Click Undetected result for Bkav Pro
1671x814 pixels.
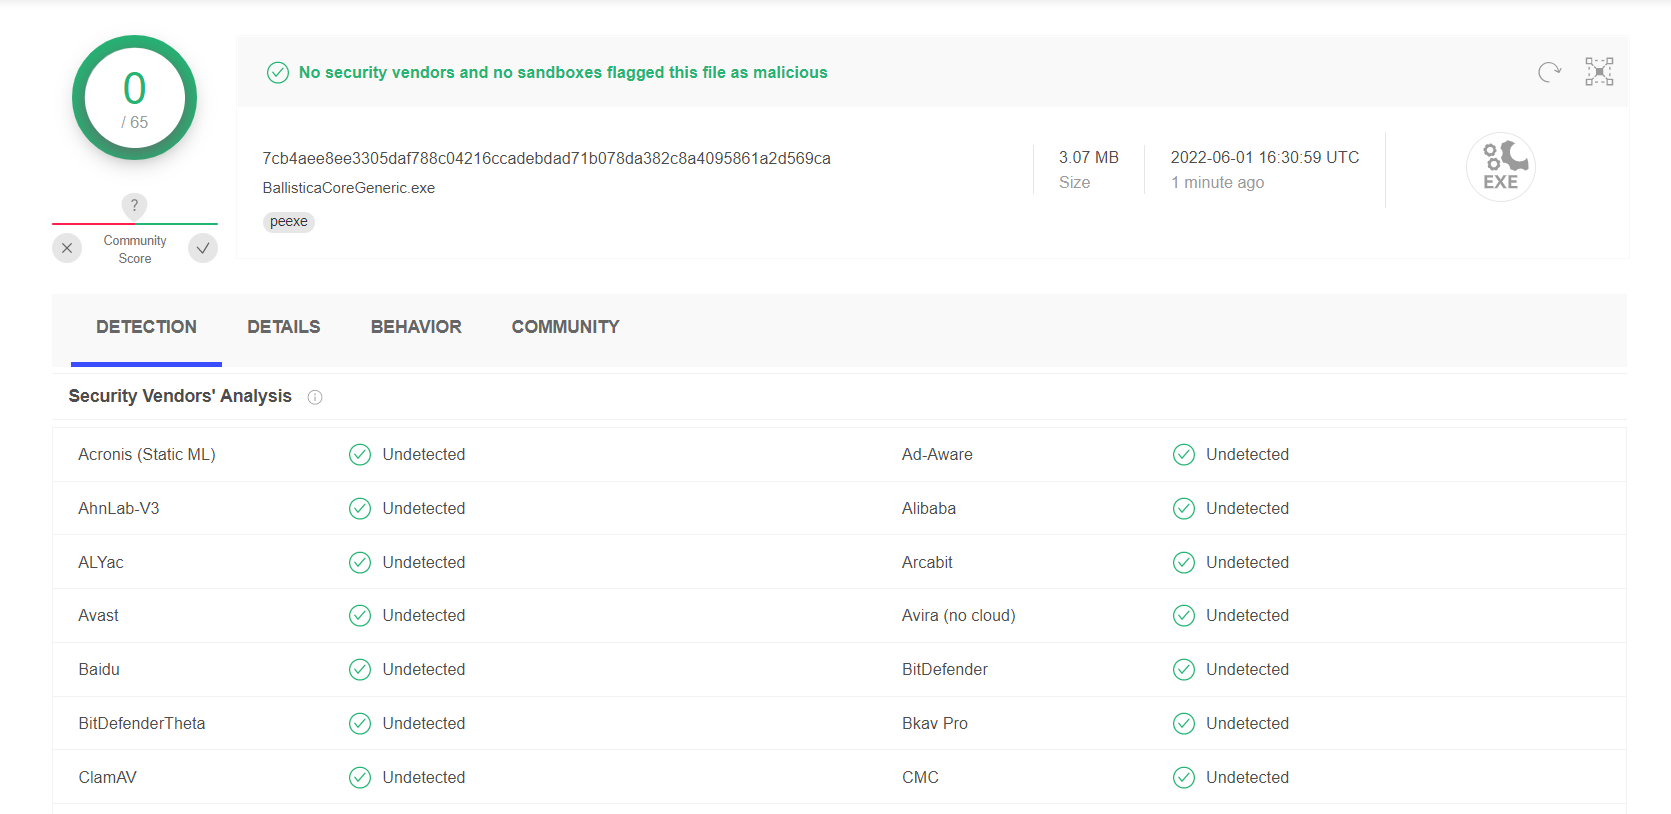(x=1247, y=724)
